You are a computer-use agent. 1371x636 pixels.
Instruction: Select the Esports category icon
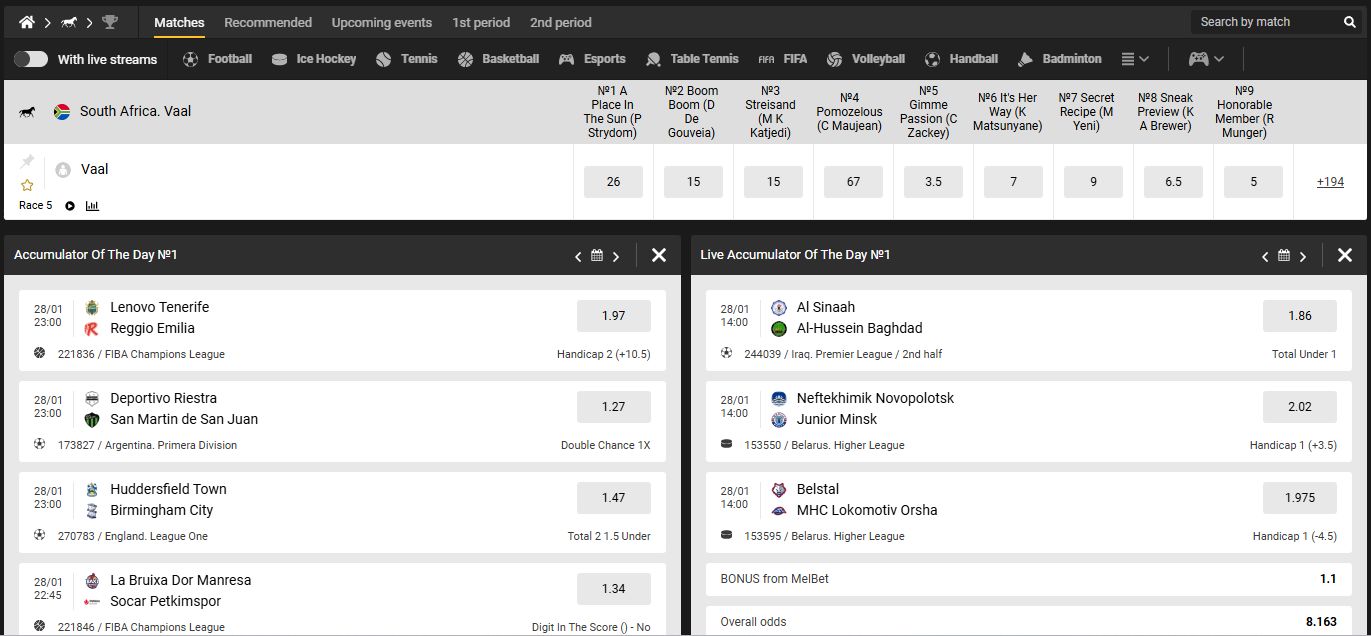566,58
